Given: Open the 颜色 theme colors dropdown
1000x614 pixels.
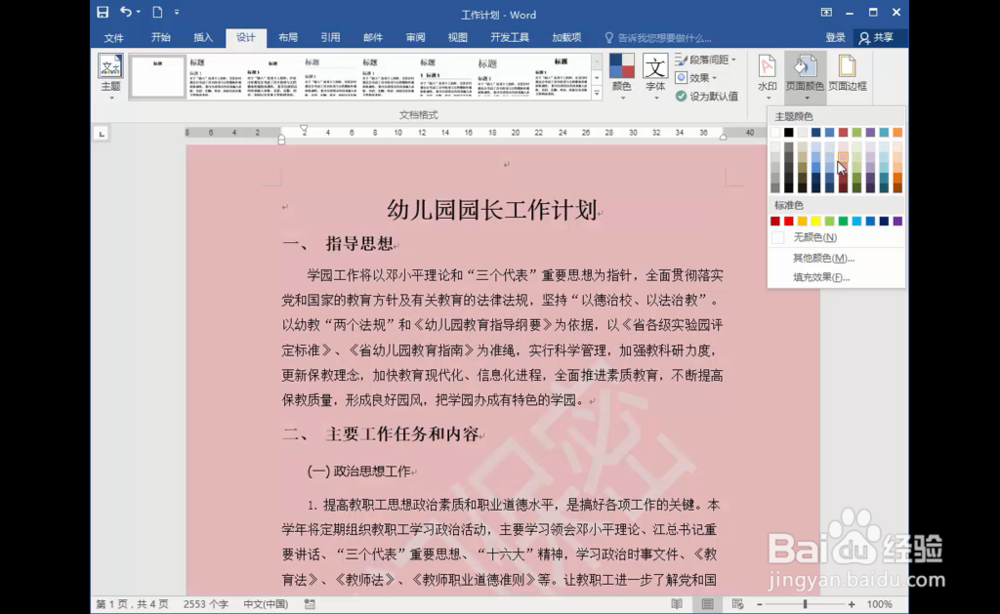Looking at the screenshot, I should point(622,77).
